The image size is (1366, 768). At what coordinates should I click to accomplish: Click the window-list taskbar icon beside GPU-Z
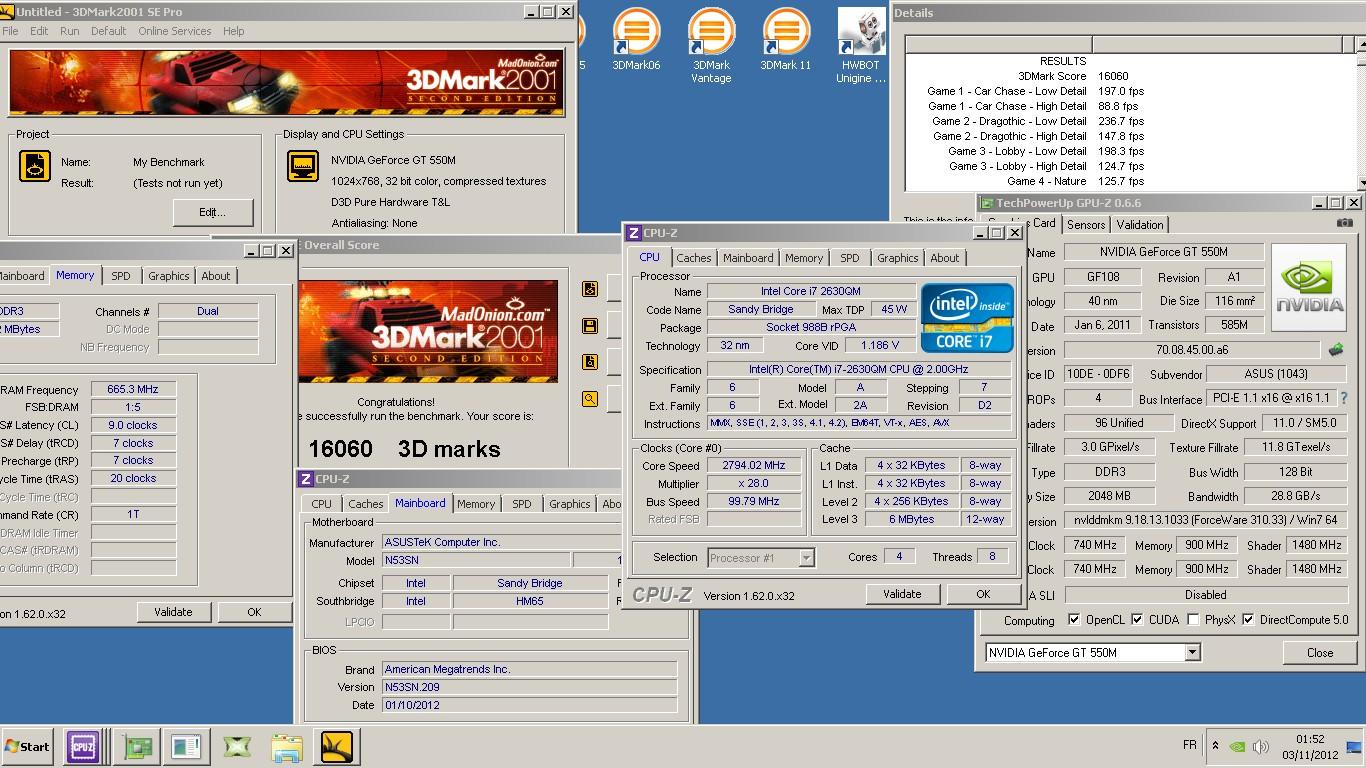186,746
